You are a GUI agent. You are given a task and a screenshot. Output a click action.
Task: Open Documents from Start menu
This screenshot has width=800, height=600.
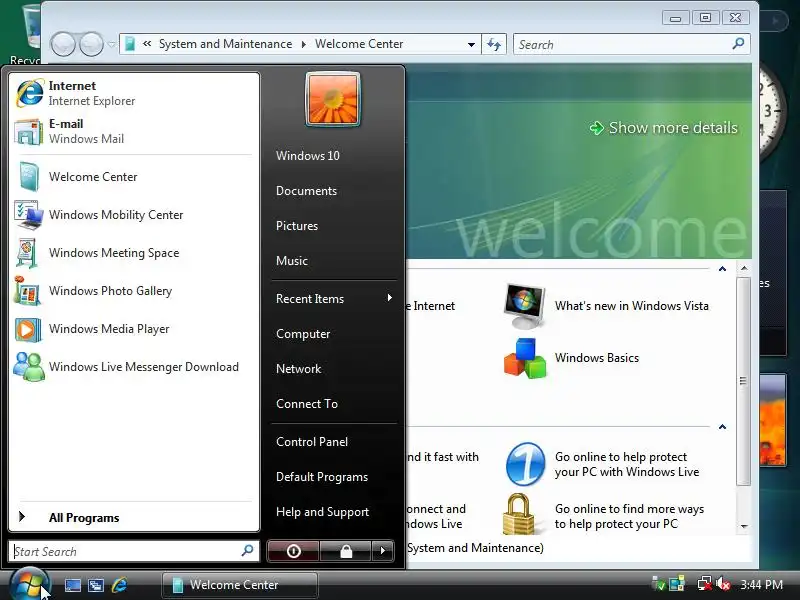(306, 191)
